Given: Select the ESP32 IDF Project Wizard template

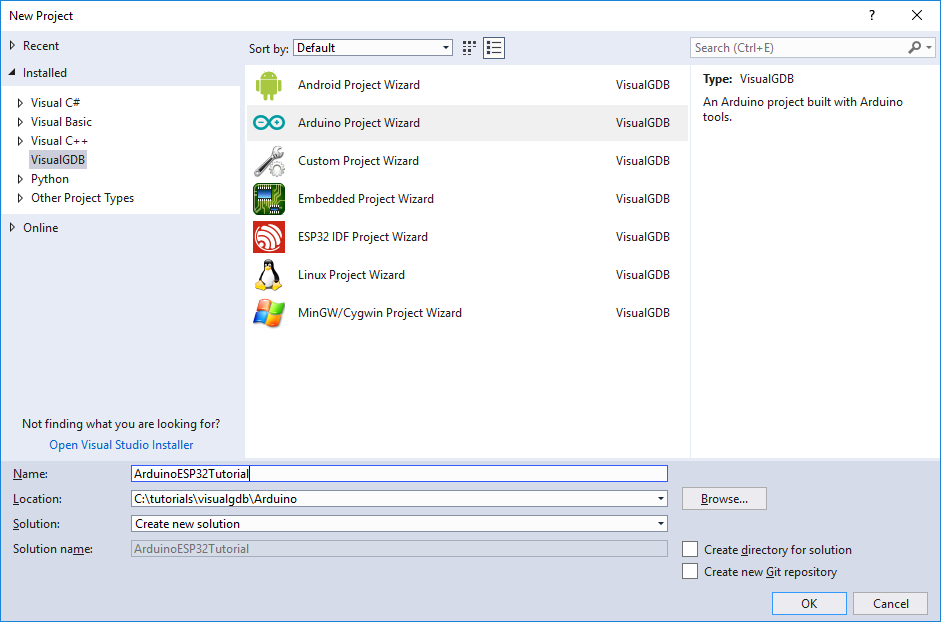Looking at the screenshot, I should [467, 237].
